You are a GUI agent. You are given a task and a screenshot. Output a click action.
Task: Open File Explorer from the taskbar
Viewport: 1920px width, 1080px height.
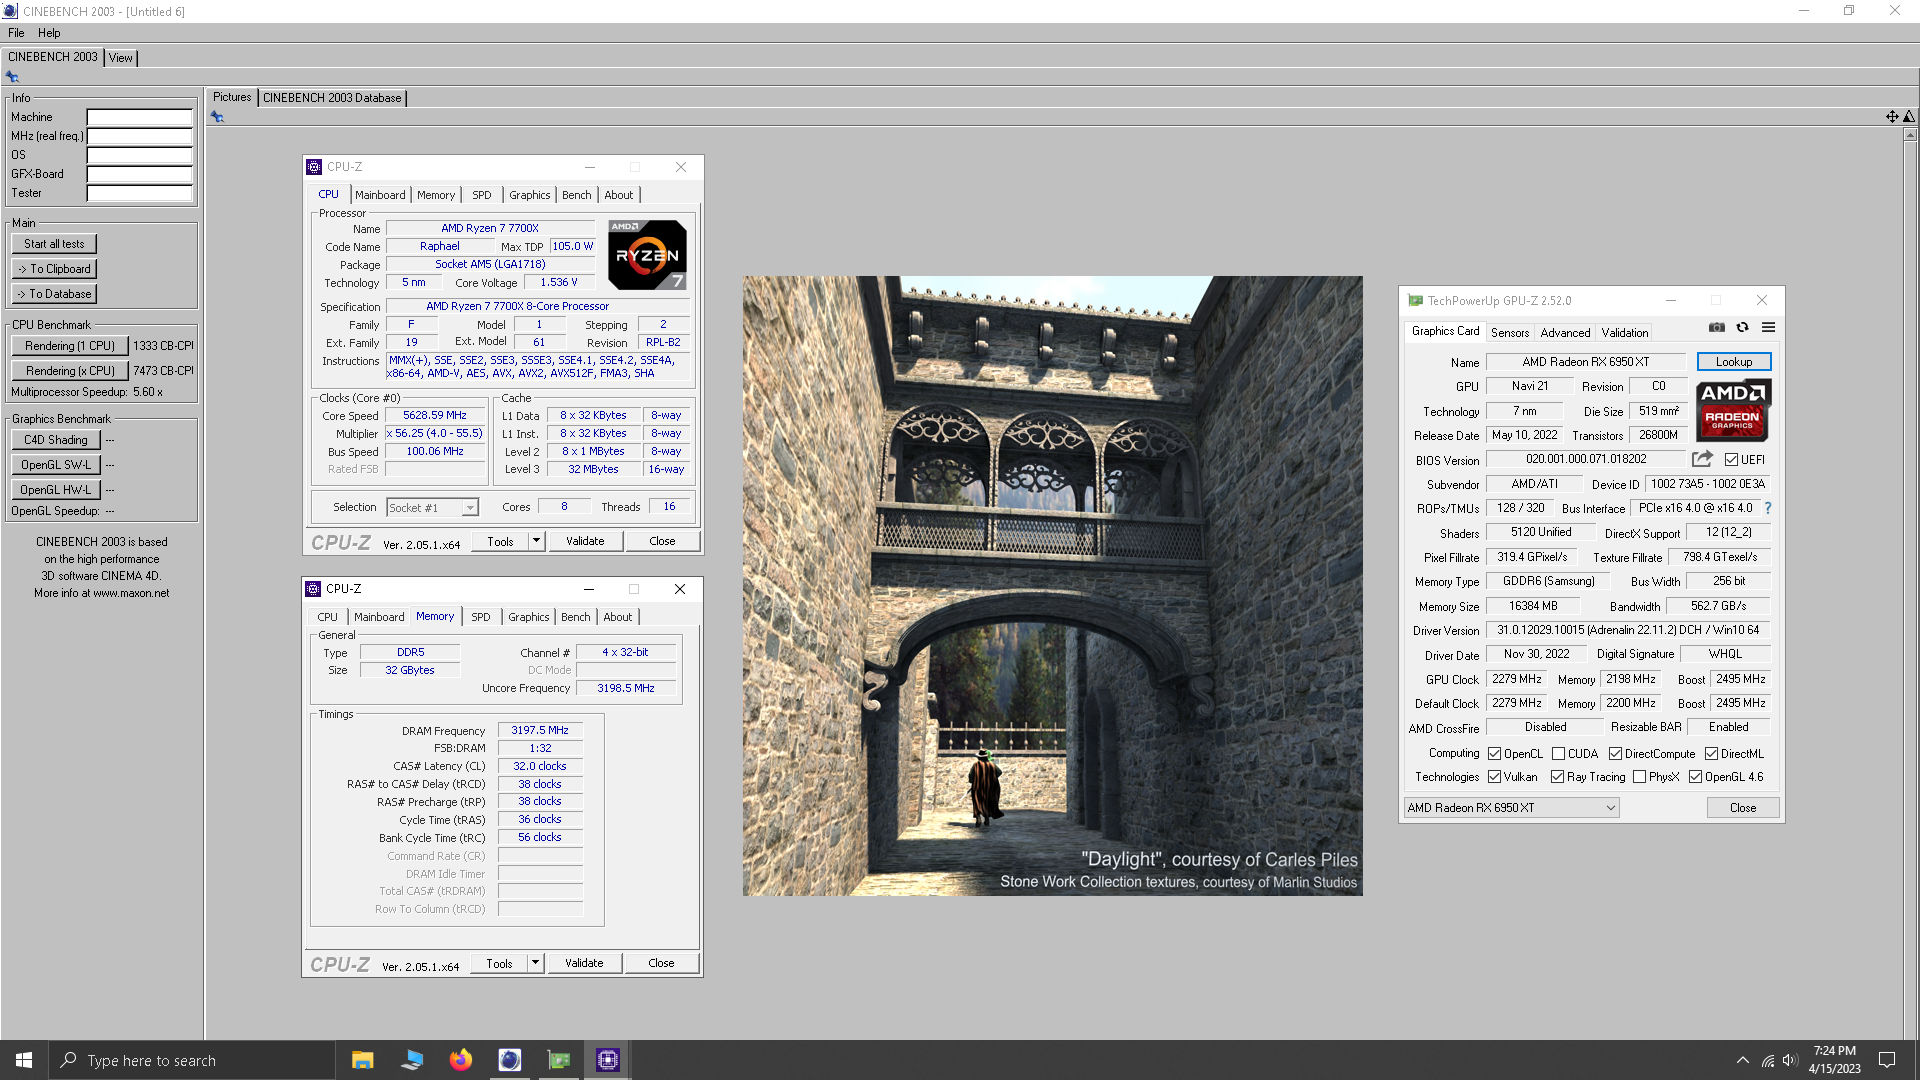[x=362, y=1060]
